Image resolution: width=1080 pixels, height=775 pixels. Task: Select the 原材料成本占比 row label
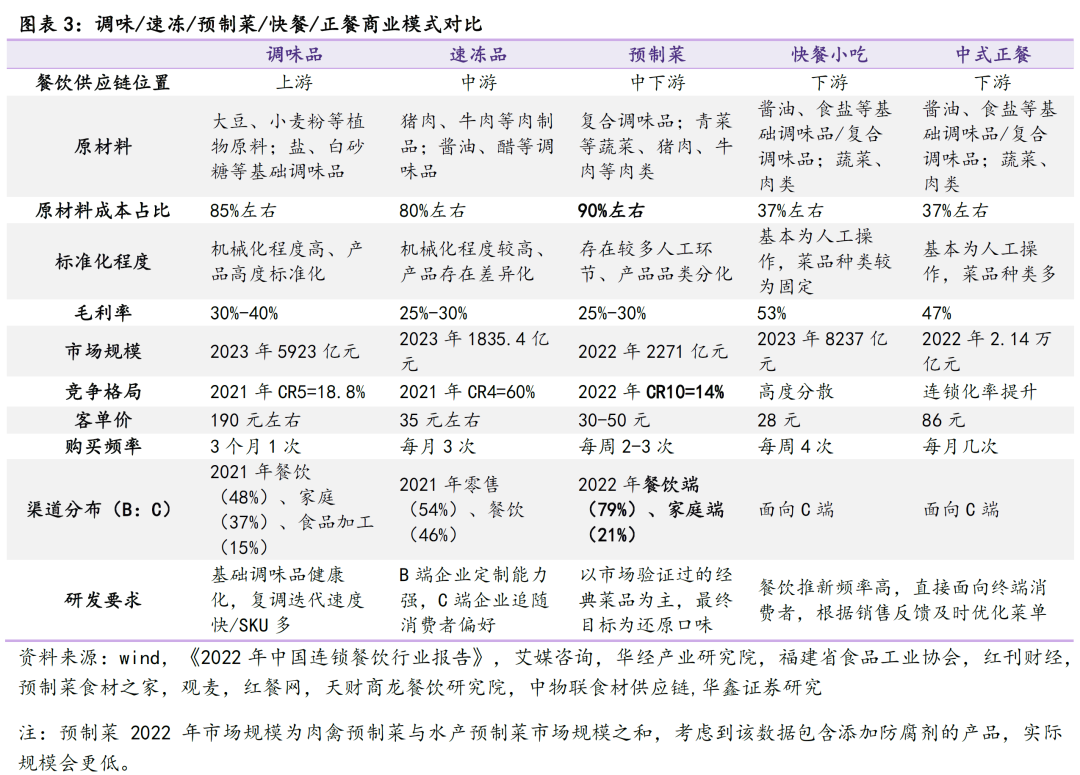(x=103, y=211)
